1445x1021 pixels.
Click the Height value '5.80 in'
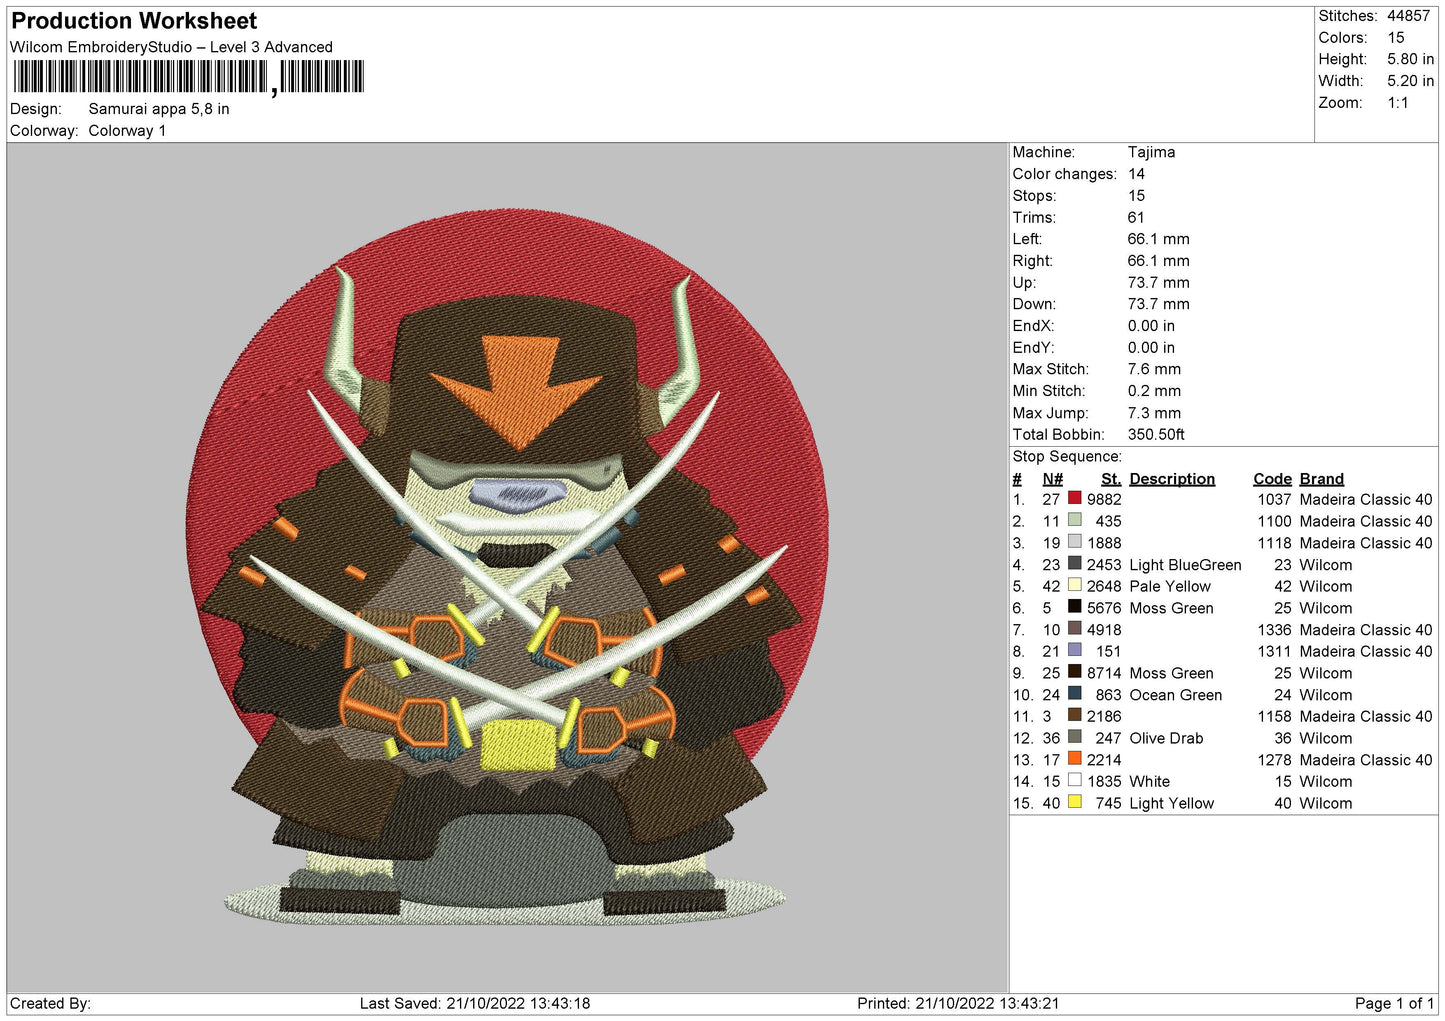(1410, 60)
